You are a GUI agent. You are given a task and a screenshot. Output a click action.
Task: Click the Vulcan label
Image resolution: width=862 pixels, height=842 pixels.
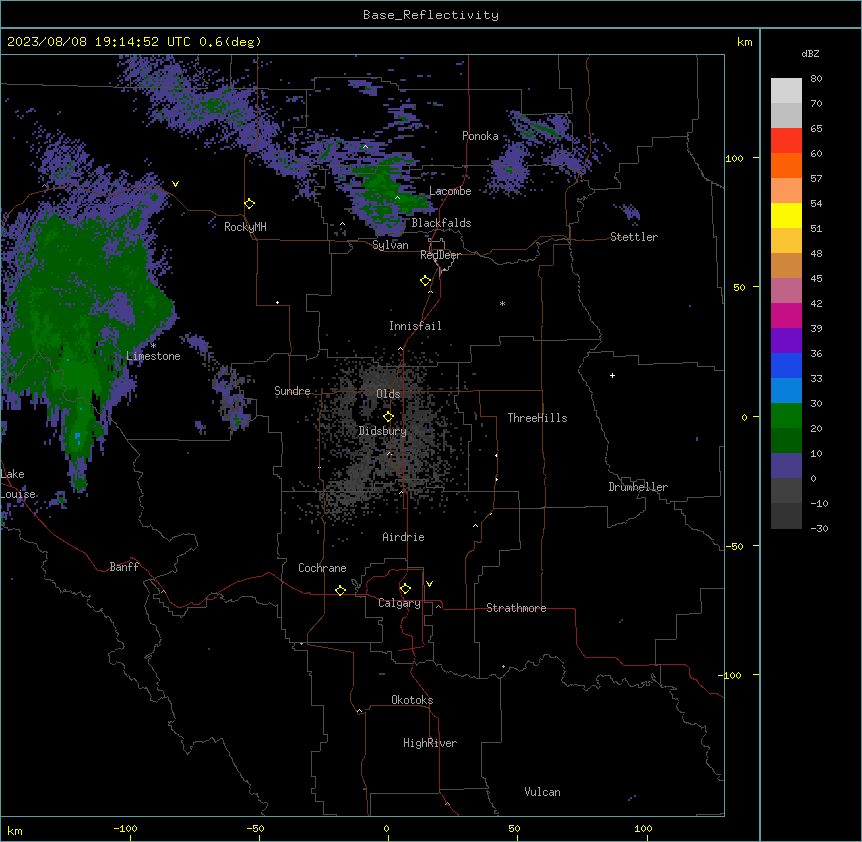(x=543, y=792)
